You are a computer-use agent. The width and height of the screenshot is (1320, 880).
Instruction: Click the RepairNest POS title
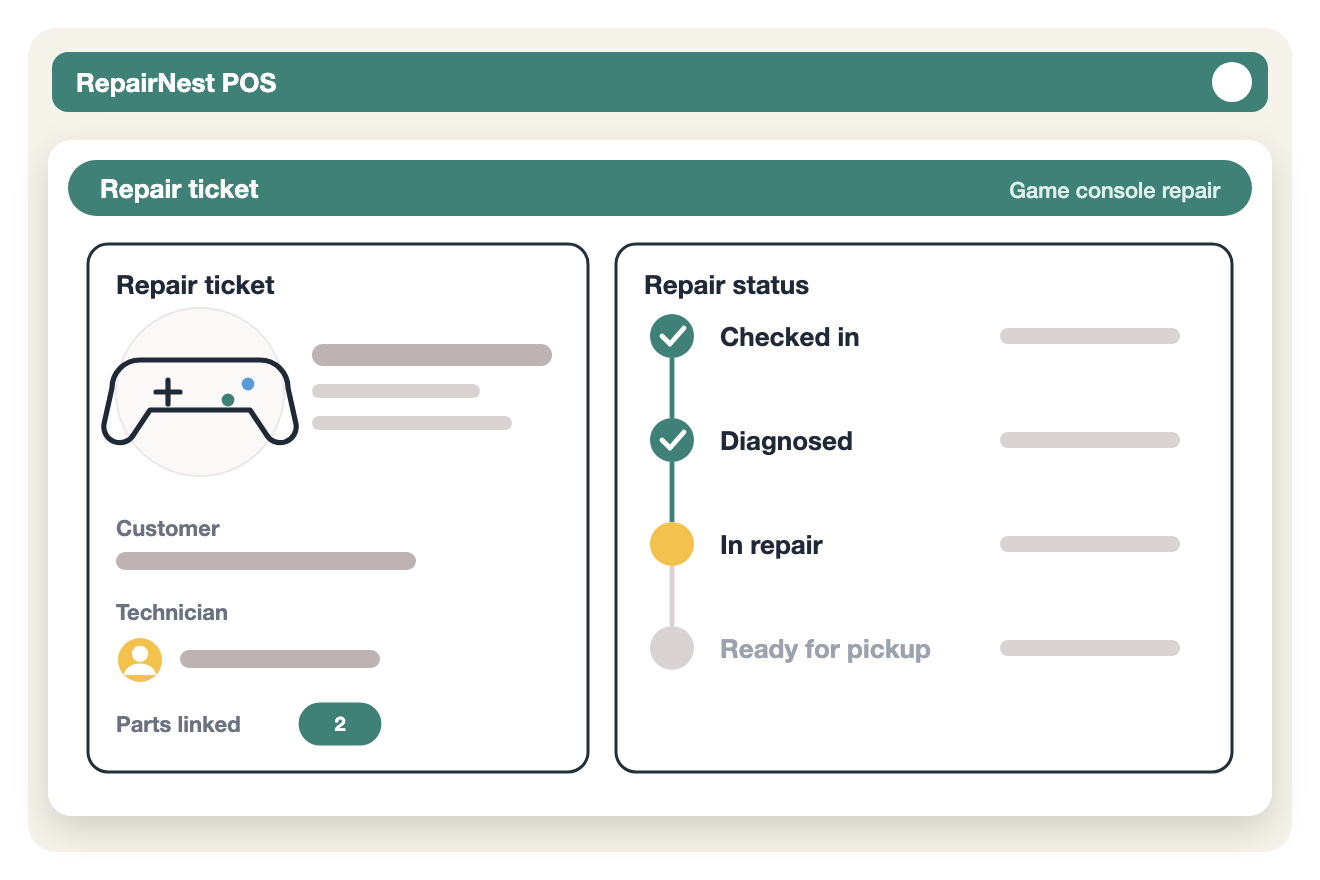[x=177, y=82]
